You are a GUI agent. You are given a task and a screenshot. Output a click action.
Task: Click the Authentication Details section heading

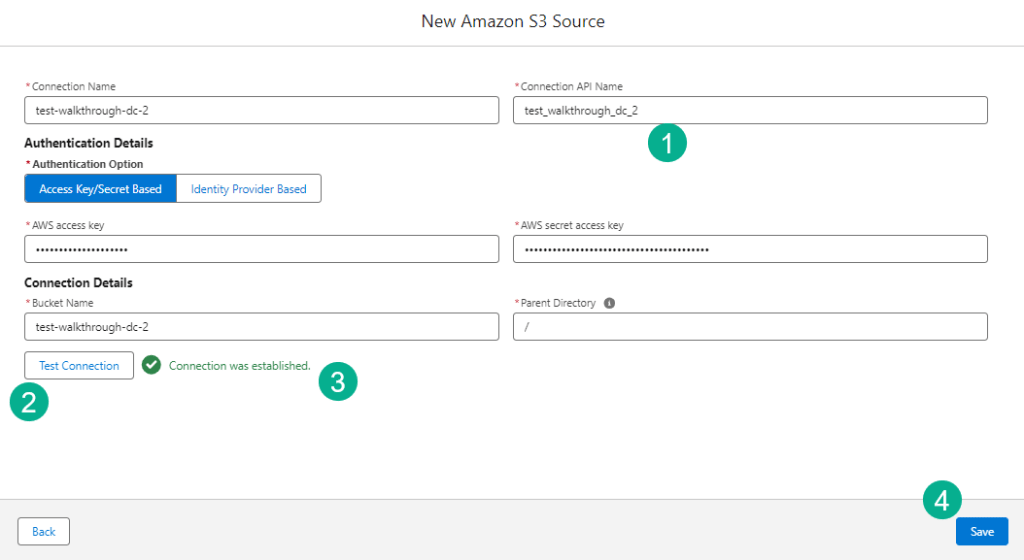(88, 143)
